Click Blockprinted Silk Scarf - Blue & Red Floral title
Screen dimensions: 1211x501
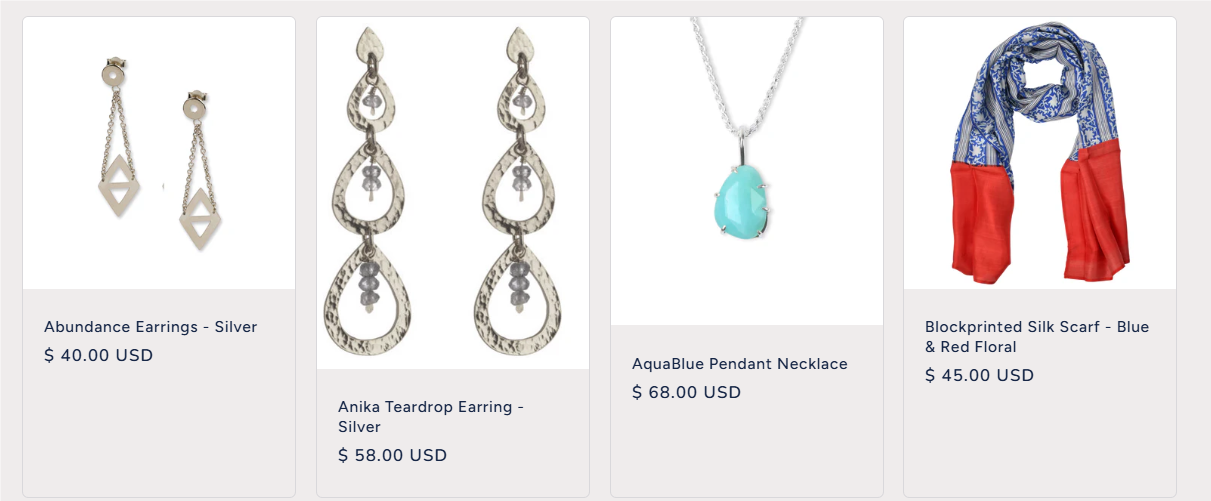[1037, 337]
